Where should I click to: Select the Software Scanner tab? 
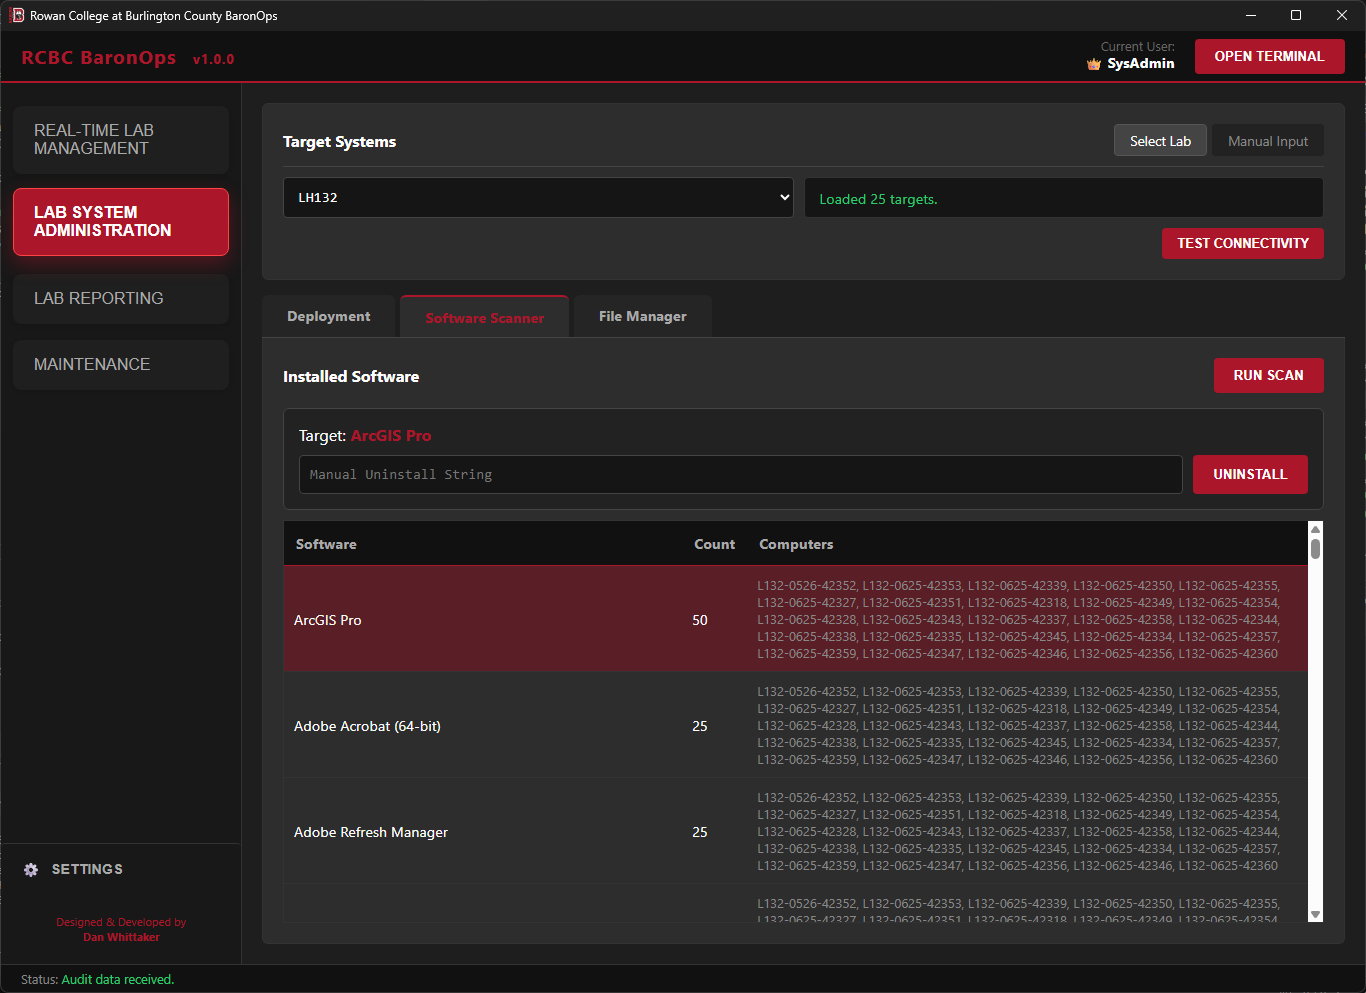(484, 316)
